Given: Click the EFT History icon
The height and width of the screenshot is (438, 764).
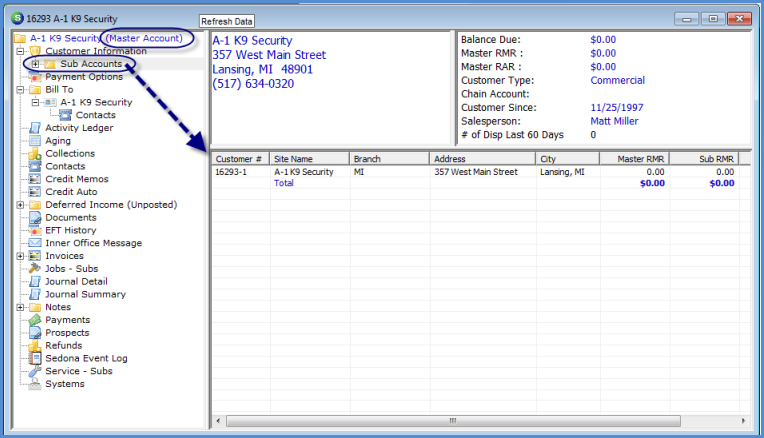Looking at the screenshot, I should (35, 230).
